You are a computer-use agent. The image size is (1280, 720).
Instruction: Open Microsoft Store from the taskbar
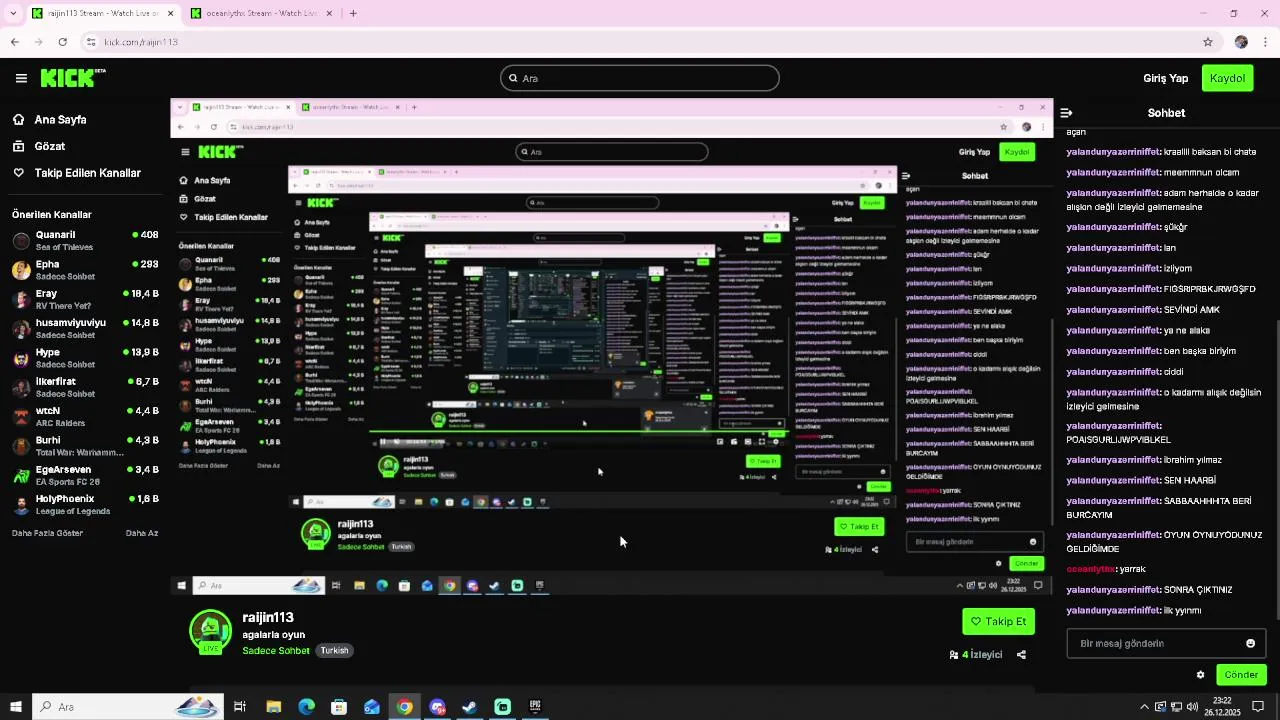coord(339,707)
